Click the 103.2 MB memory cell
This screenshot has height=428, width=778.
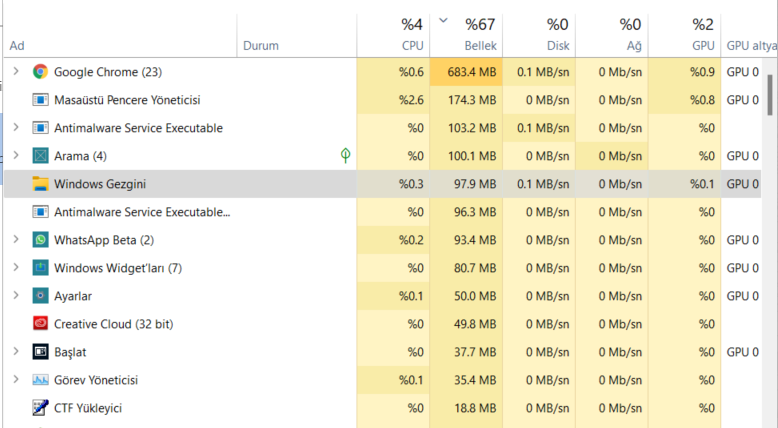tap(466, 128)
